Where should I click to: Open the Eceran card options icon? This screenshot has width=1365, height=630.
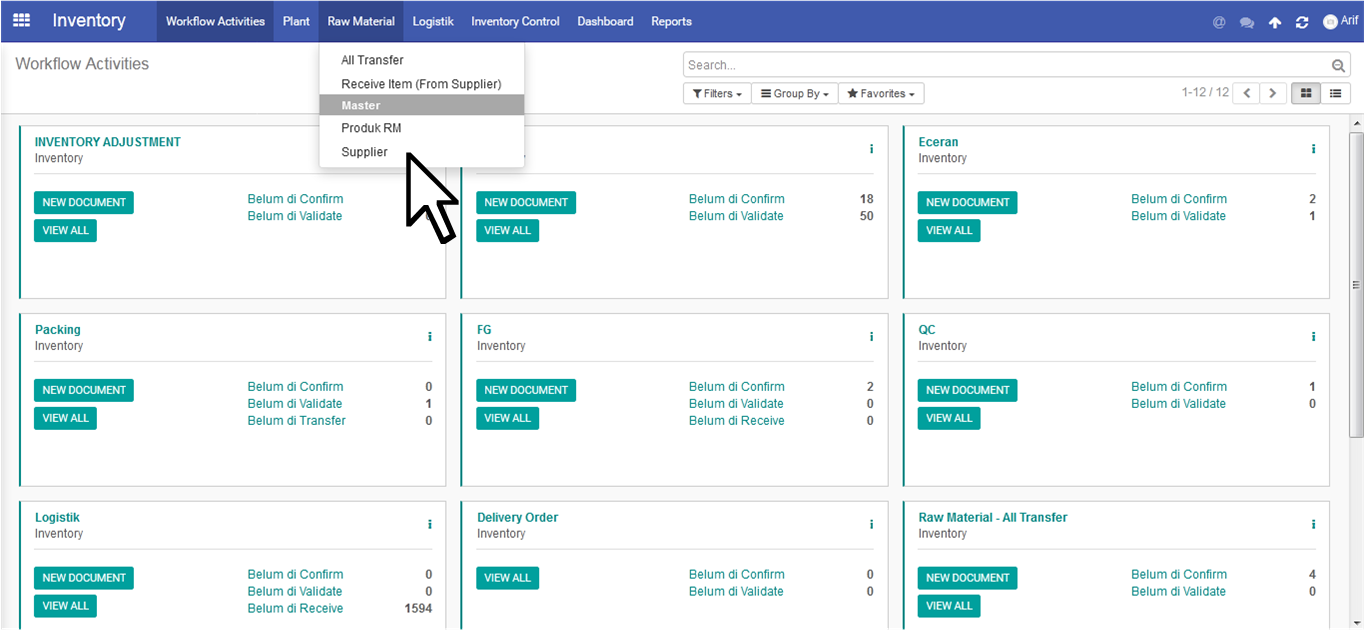coord(1313,149)
